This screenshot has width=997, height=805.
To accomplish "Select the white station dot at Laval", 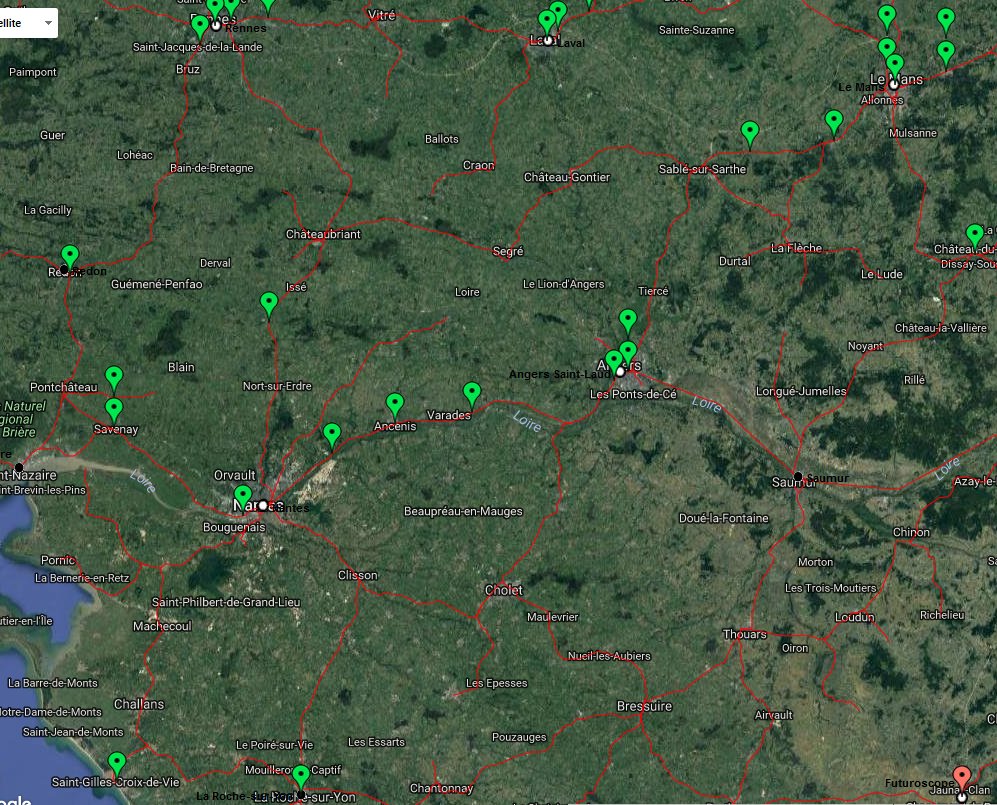I will pos(548,40).
